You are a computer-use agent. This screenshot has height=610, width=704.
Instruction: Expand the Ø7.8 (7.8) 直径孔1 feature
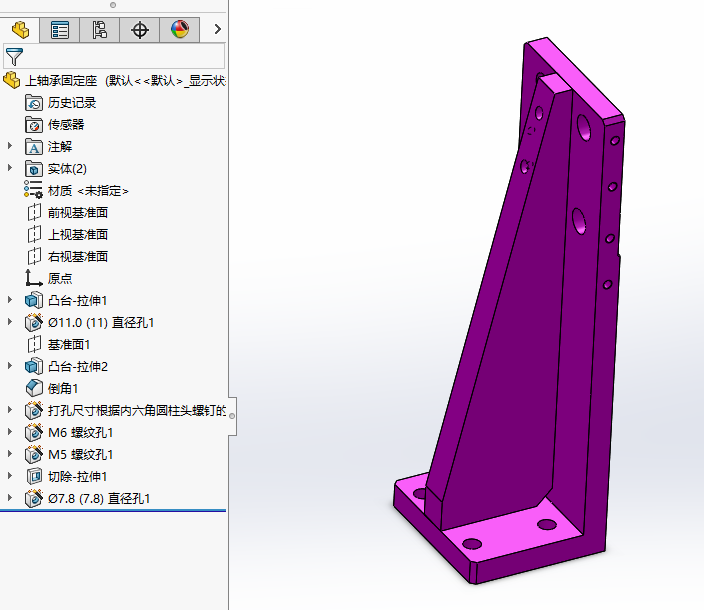[x=10, y=498]
